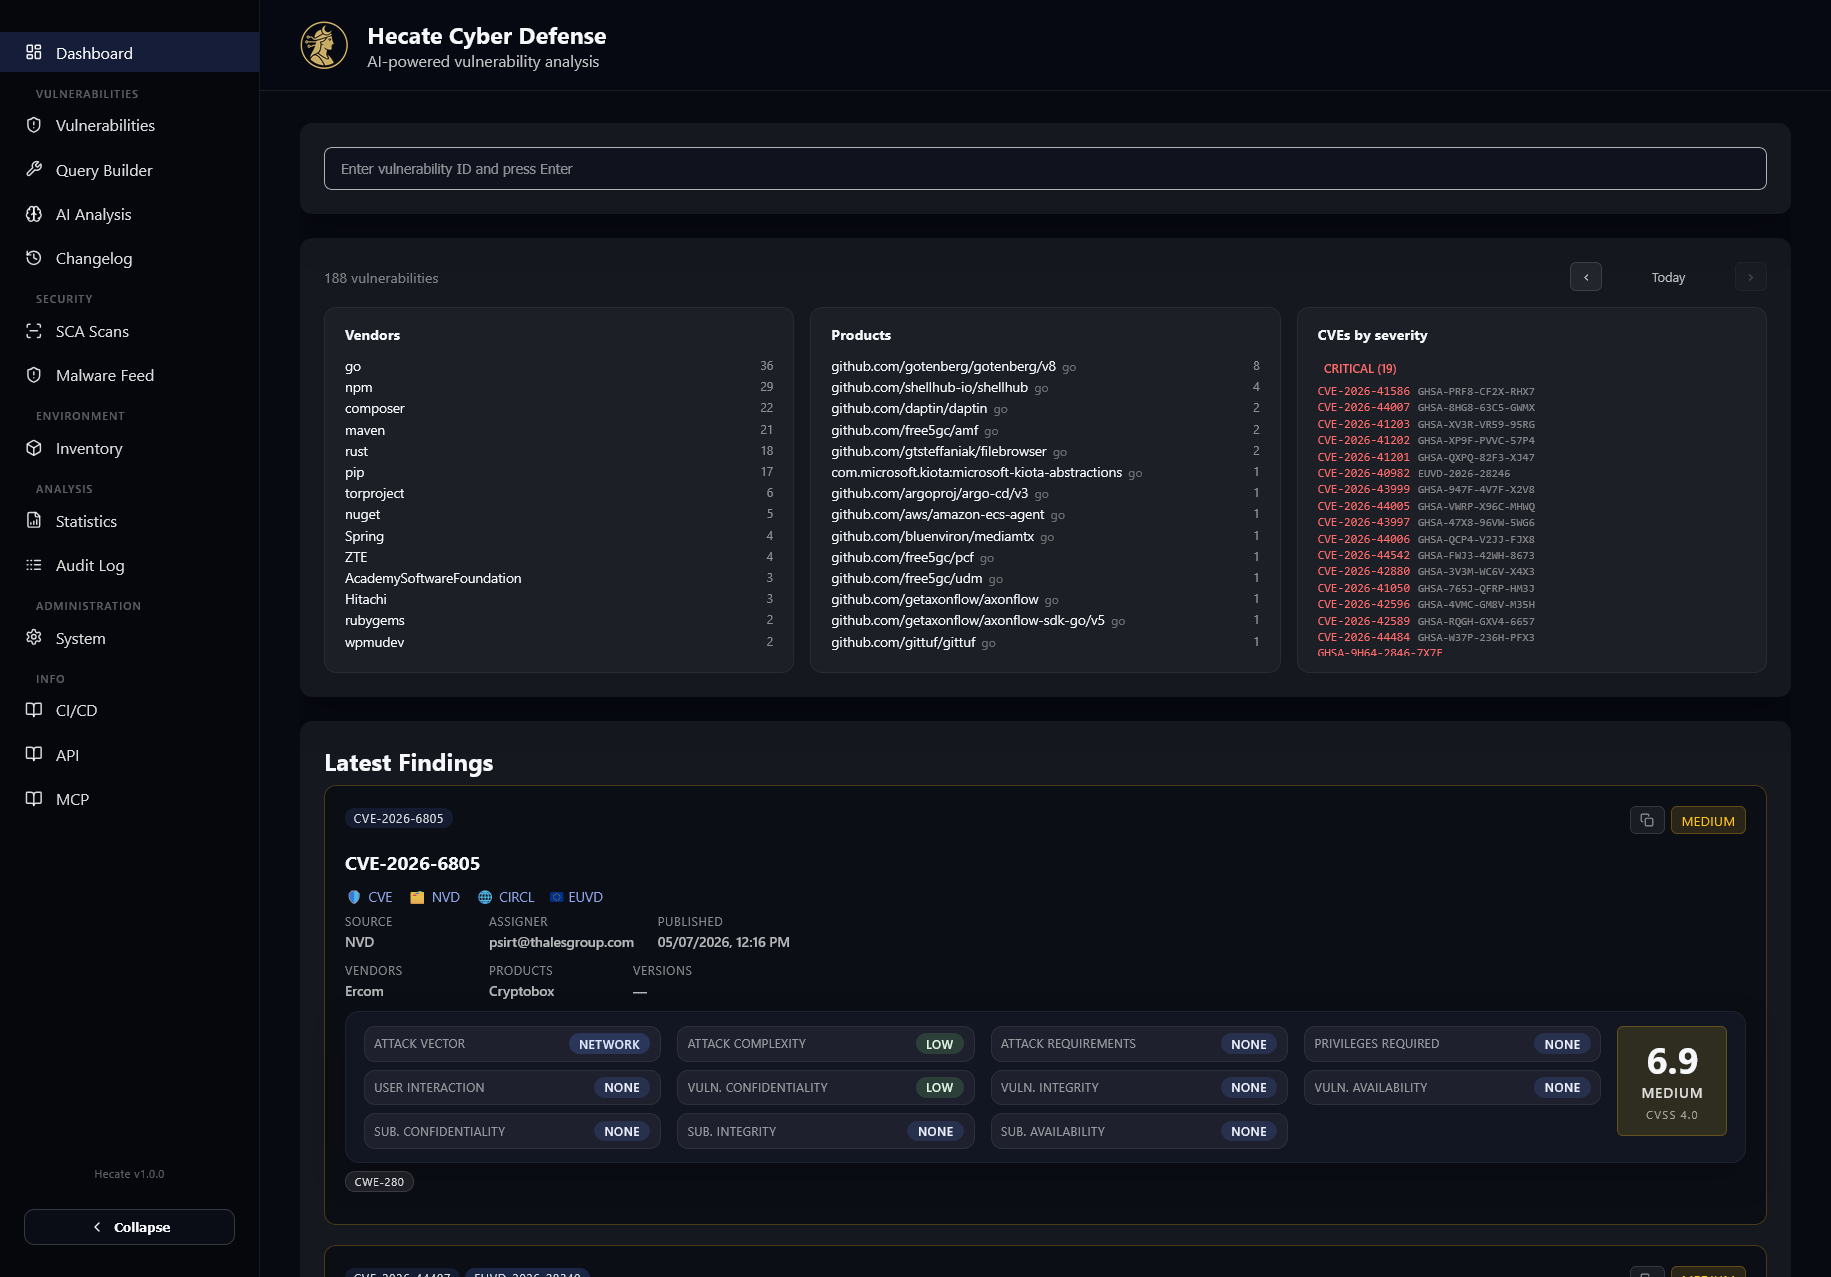Click the MCP book icon
Screen dimensions: 1831x1277
pos(34,799)
